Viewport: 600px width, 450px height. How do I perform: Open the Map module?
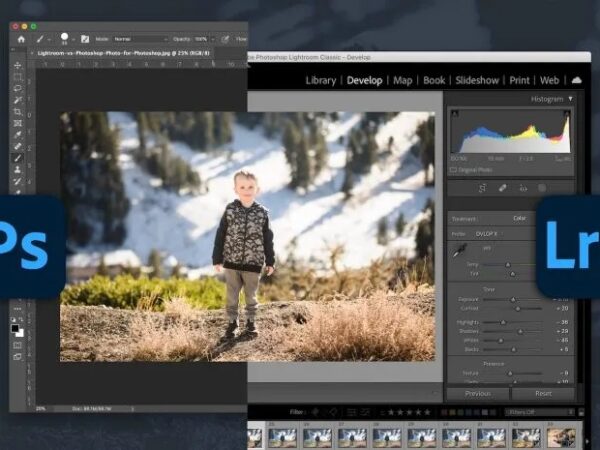coord(403,80)
